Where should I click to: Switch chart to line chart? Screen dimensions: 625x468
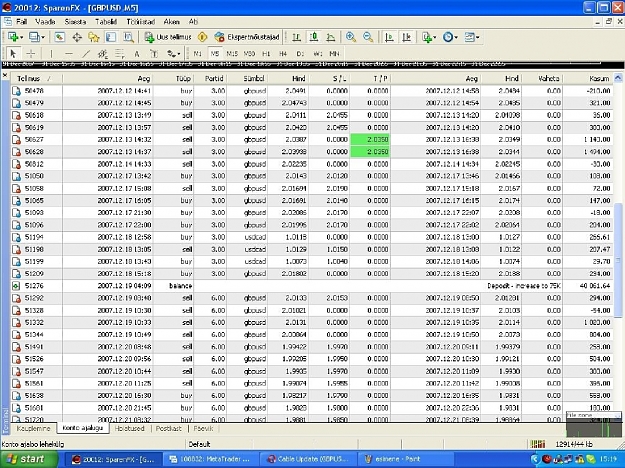(x=331, y=37)
